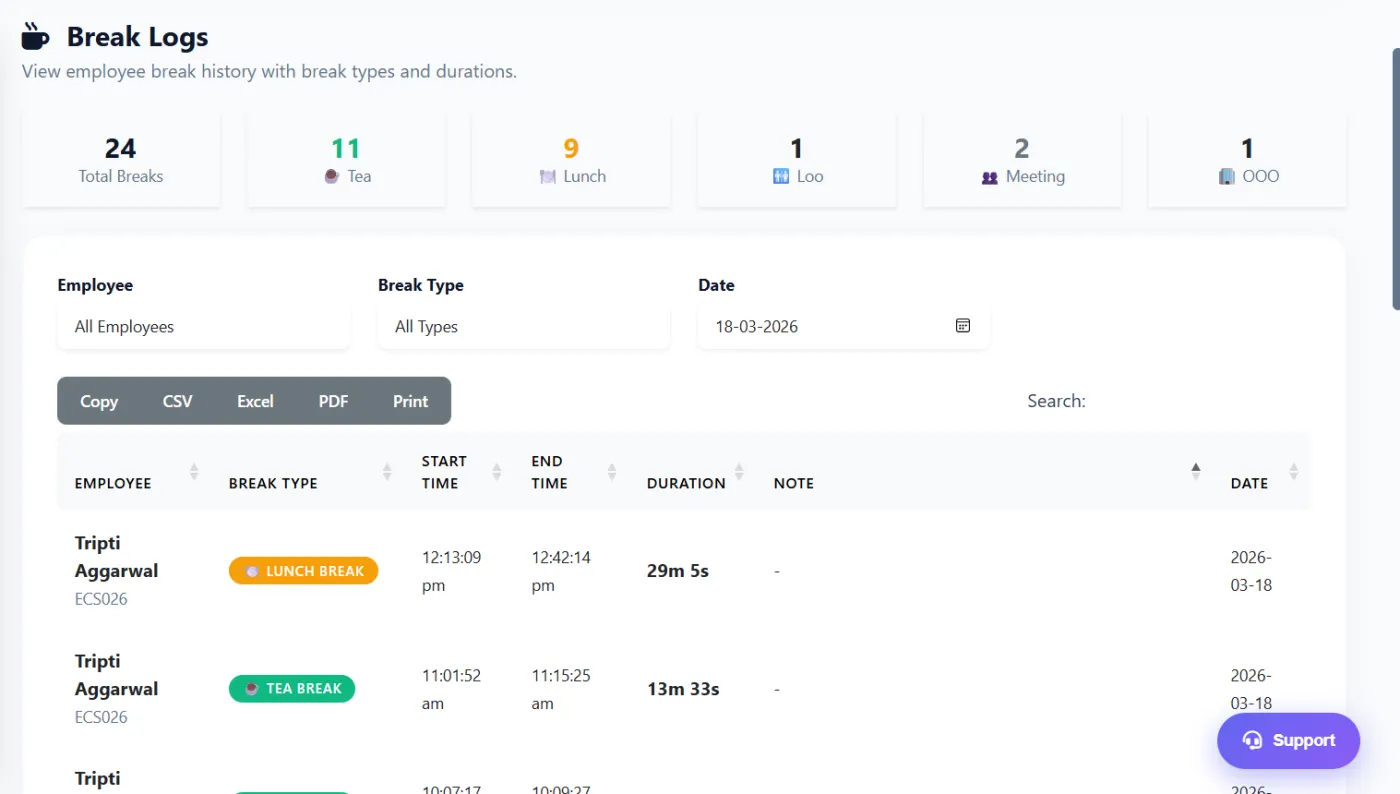Screen dimensions: 1400x794
Task: Click the Lunch count 9
Action: click(x=571, y=149)
